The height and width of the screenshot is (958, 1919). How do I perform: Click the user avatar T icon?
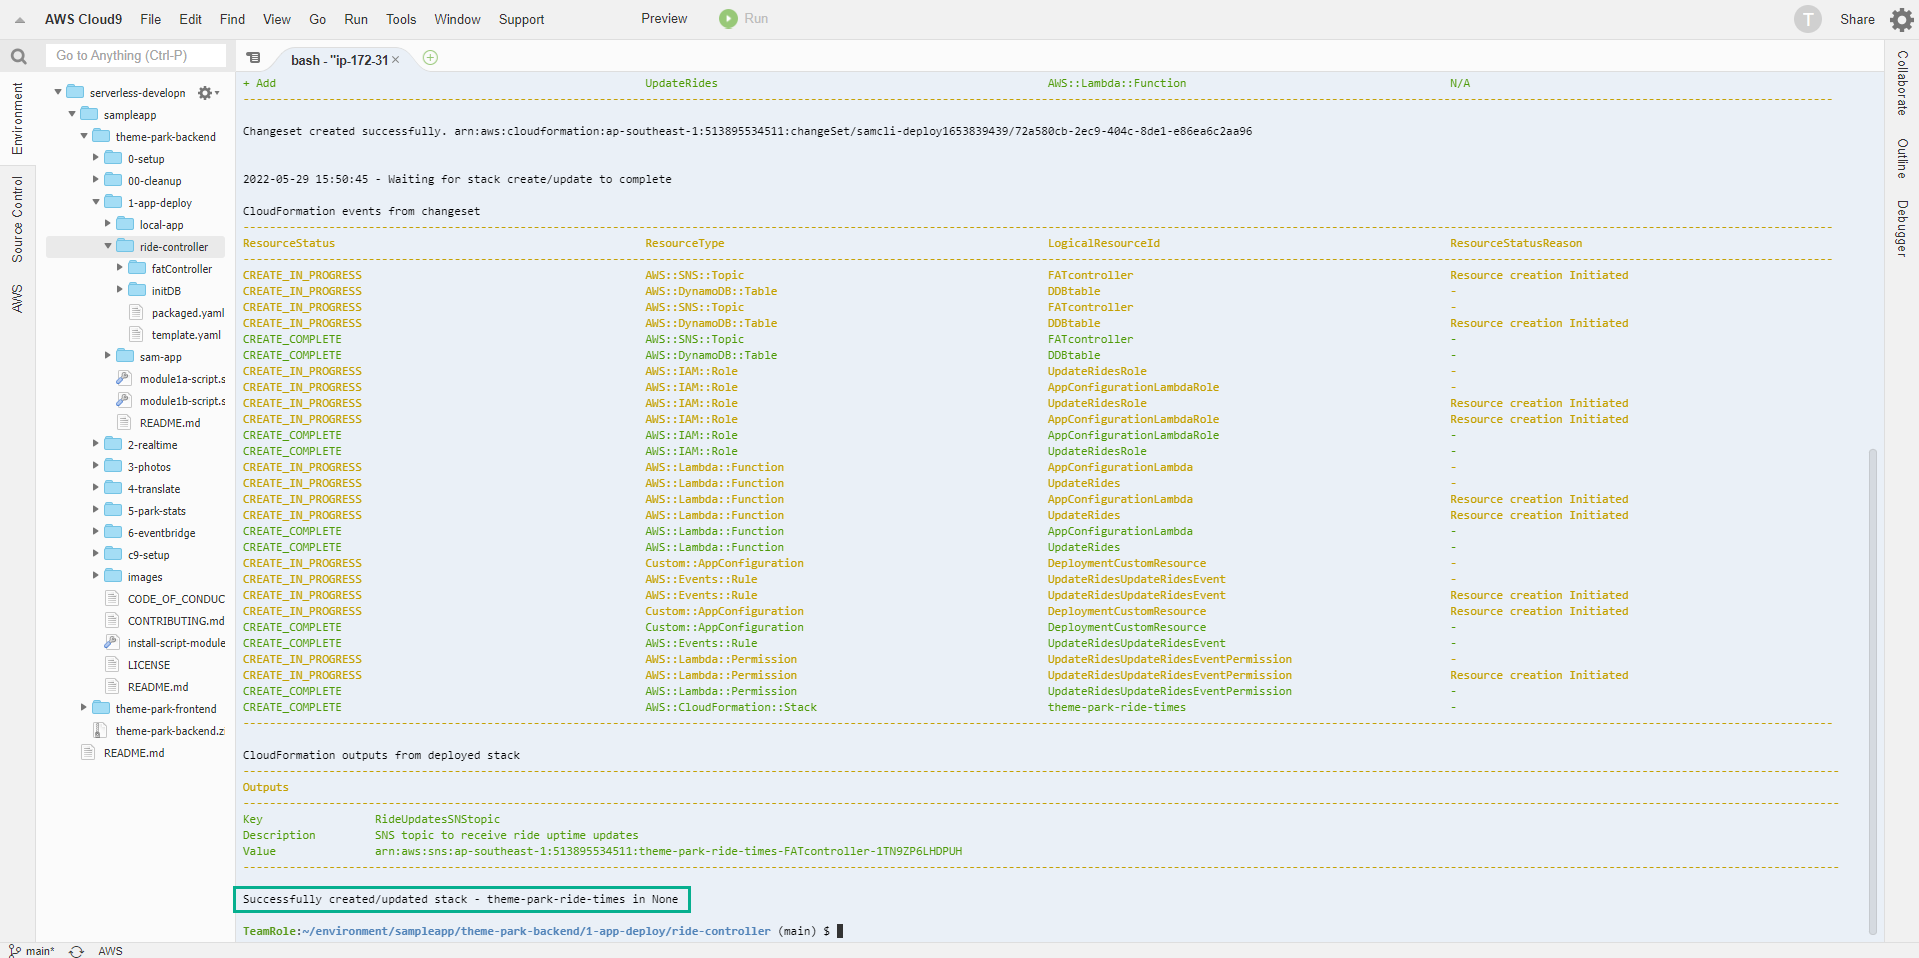tap(1807, 19)
